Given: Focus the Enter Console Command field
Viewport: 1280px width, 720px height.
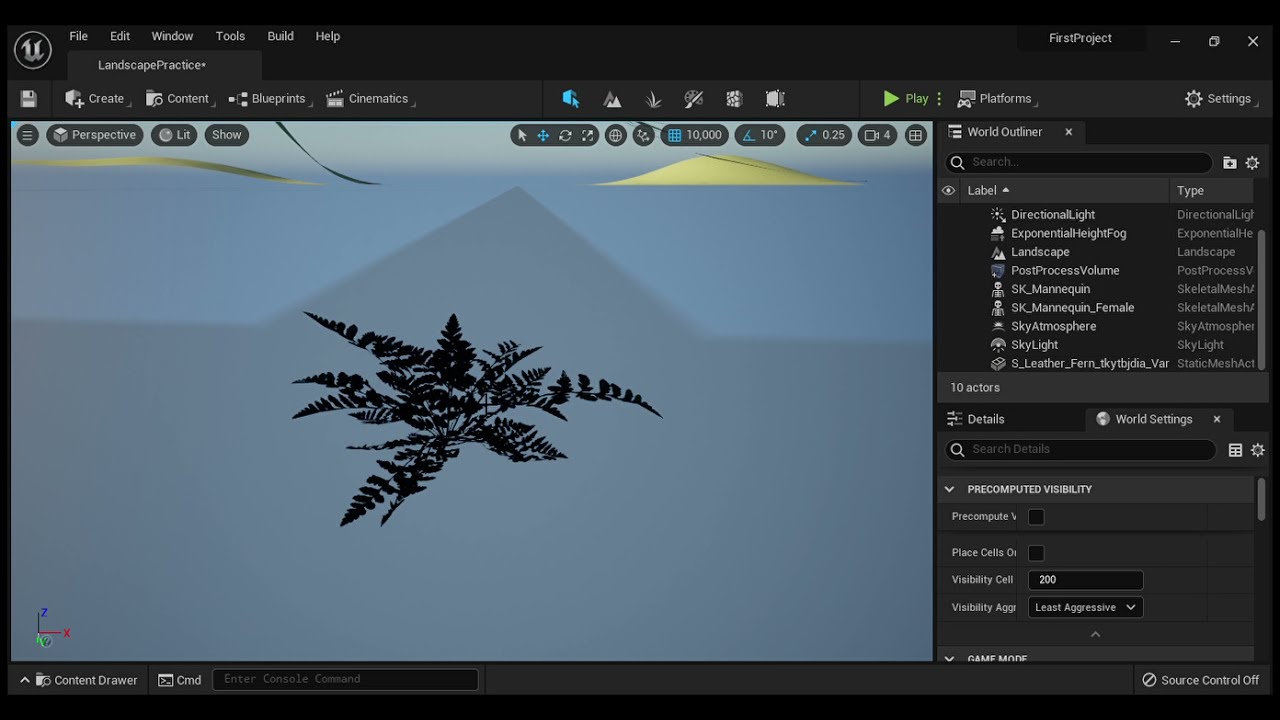Looking at the screenshot, I should (345, 679).
